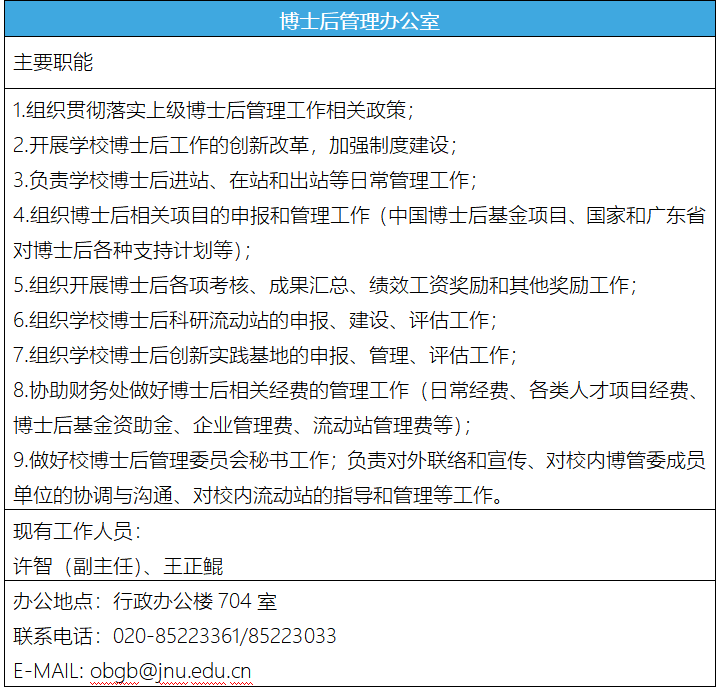
Task: Click the office location 行政办公楼 704 室
Action: 195,601
